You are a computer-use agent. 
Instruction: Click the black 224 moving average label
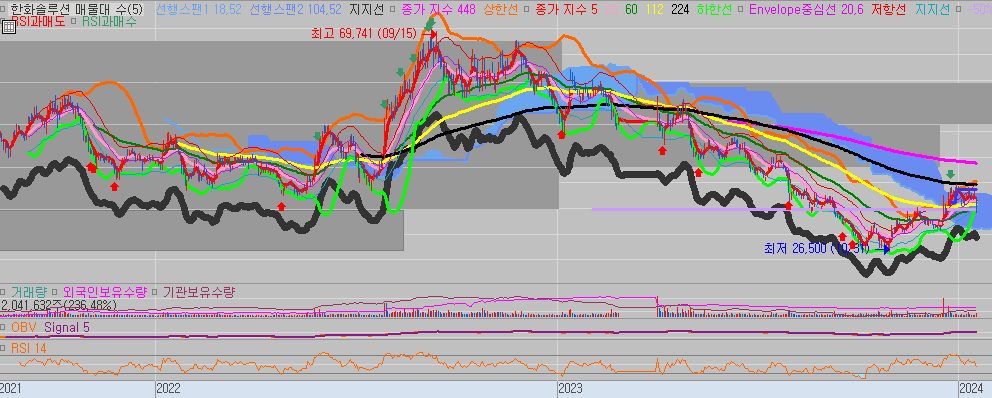click(x=680, y=9)
